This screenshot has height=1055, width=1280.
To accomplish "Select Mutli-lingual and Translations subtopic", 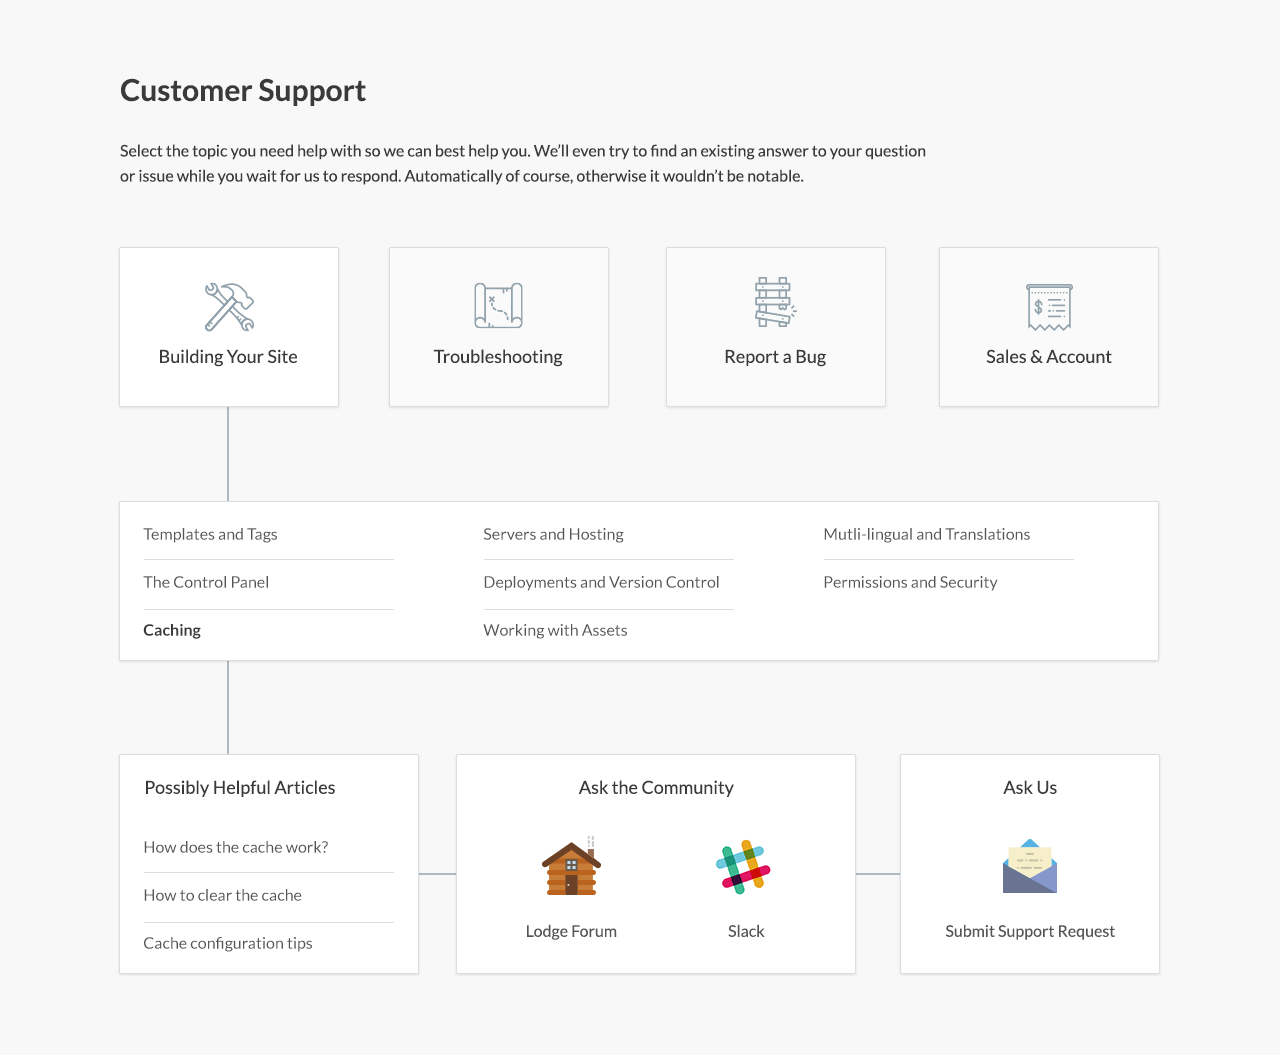I will [926, 534].
